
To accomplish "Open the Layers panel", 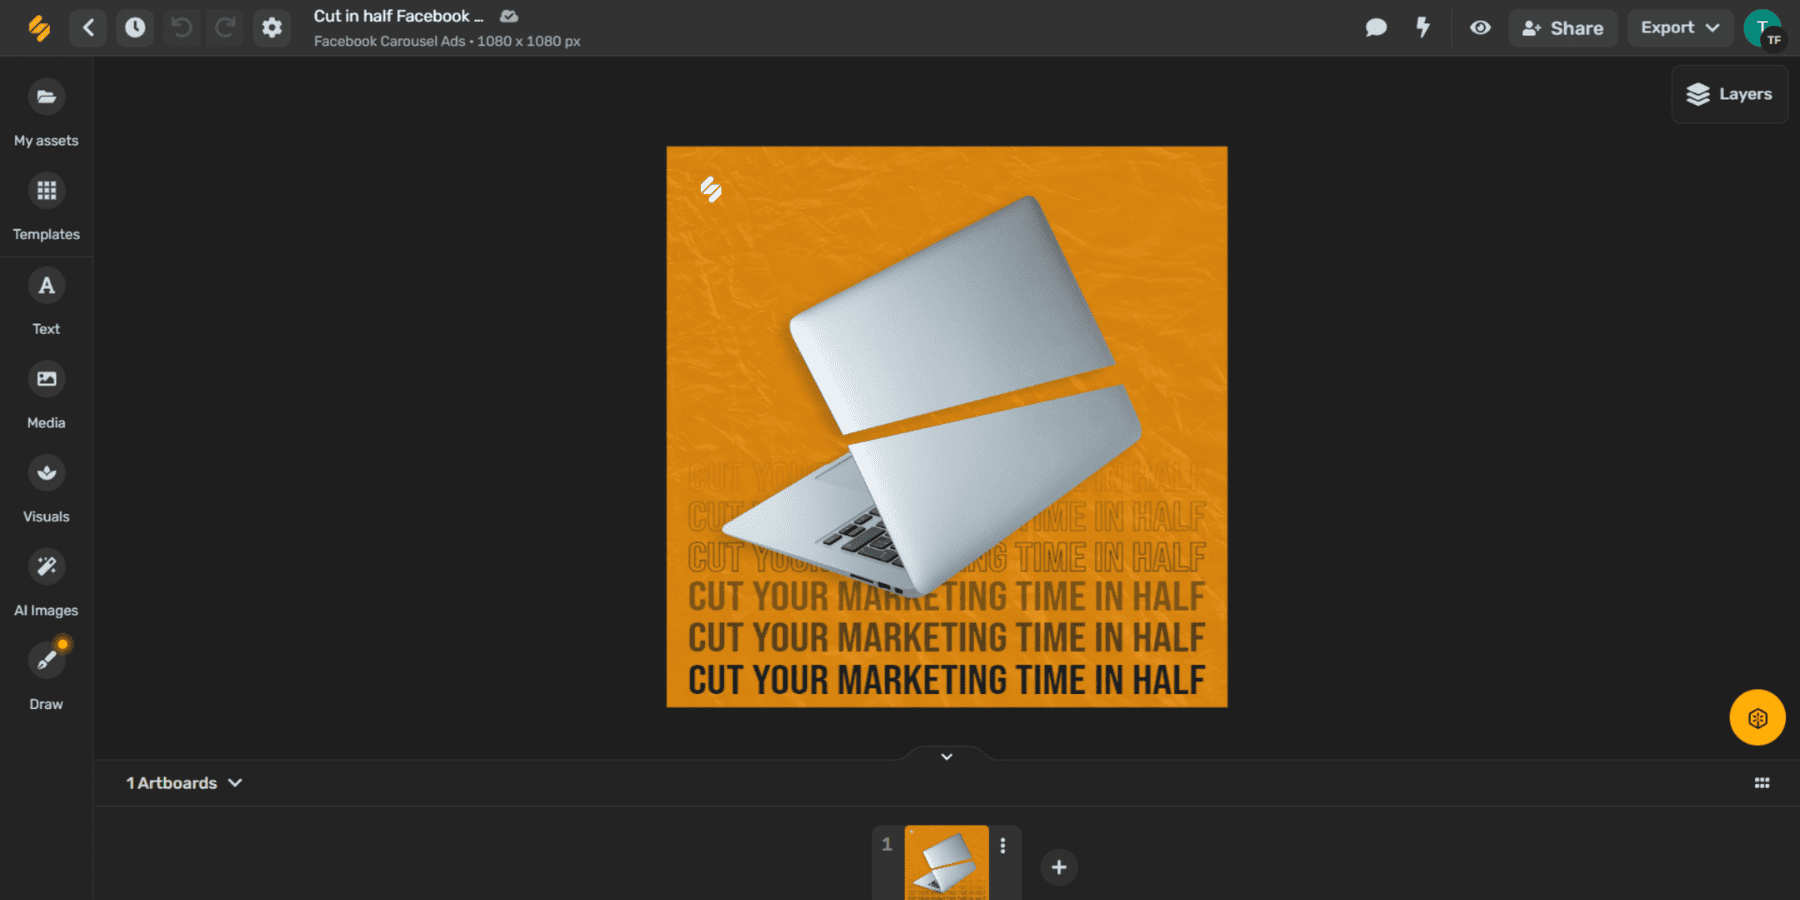I will point(1729,94).
